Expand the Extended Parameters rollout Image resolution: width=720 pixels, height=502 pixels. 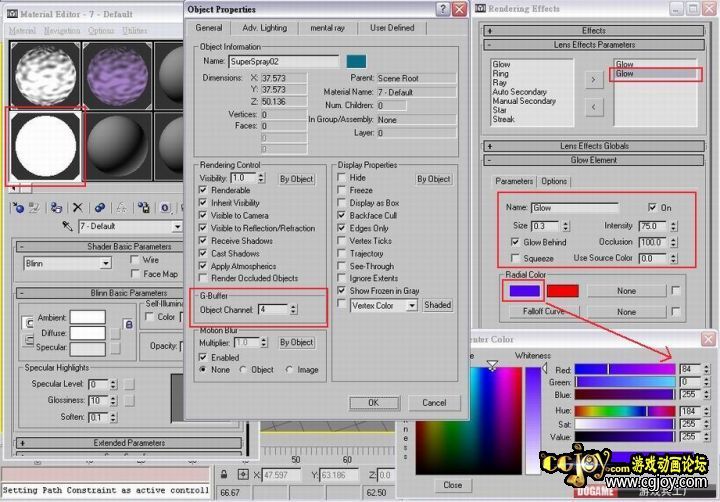pyautogui.click(x=129, y=443)
